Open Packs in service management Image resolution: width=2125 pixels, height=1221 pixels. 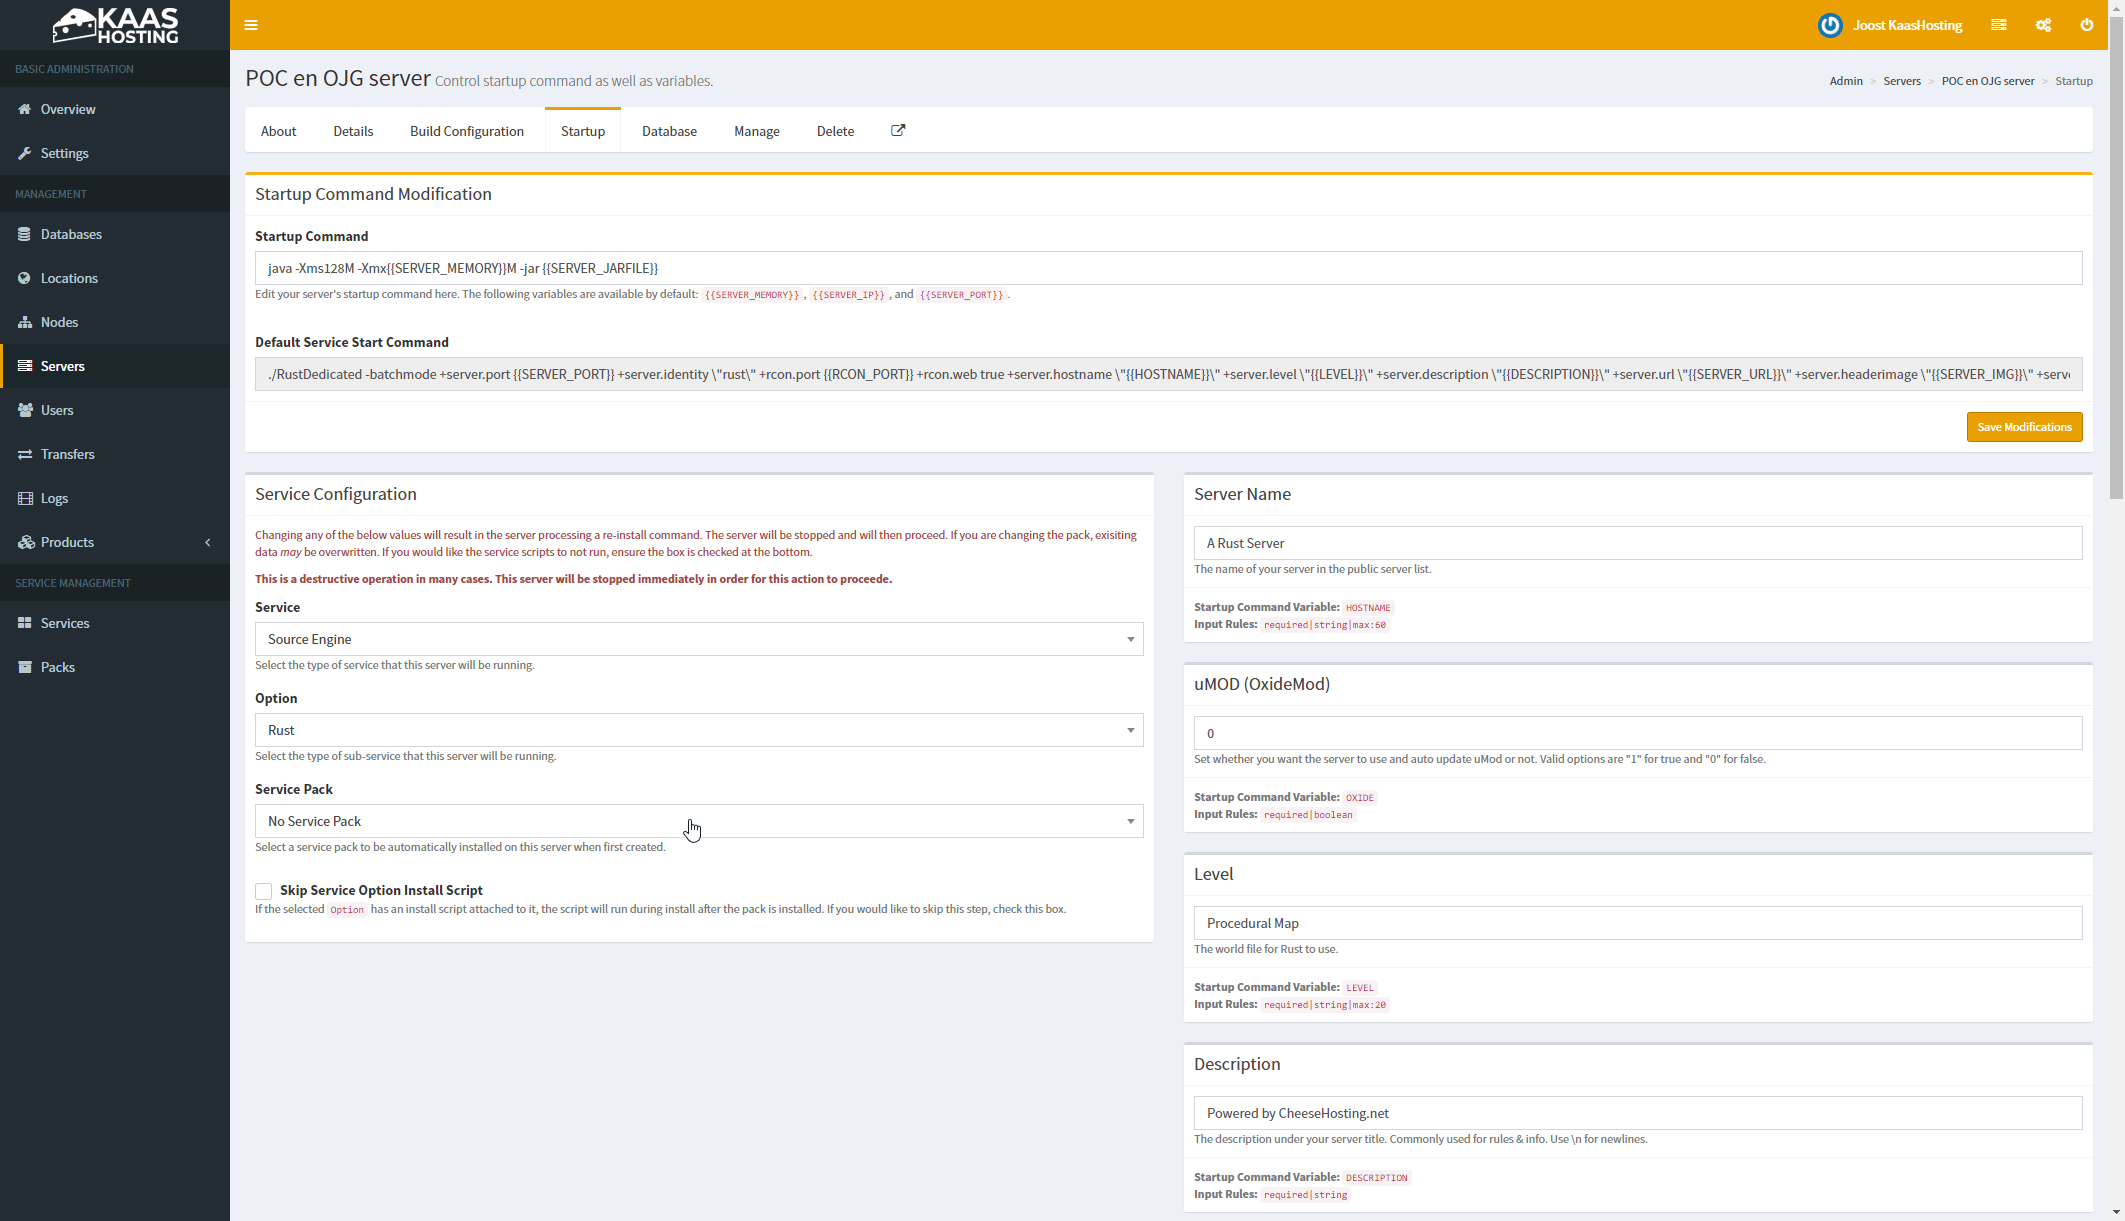[x=57, y=667]
